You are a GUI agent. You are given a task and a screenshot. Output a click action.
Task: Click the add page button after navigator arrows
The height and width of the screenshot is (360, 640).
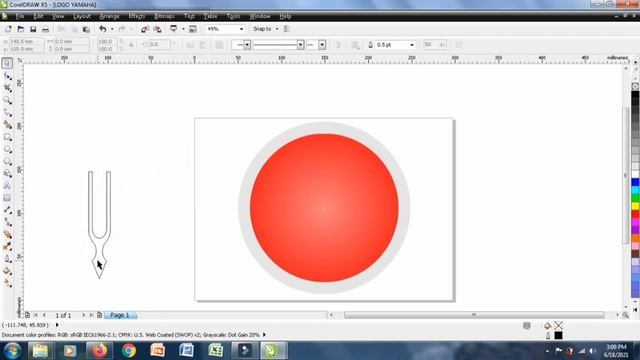click(x=99, y=315)
